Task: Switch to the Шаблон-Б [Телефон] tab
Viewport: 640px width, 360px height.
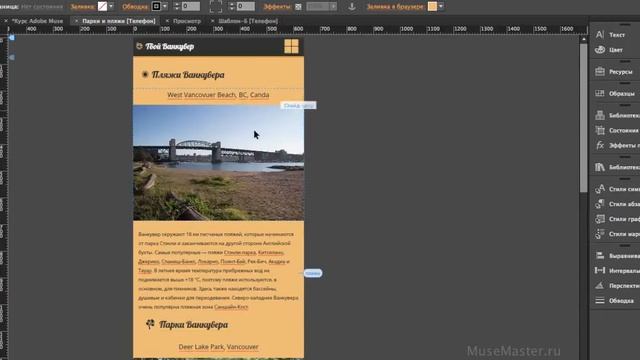Action: pyautogui.click(x=248, y=21)
